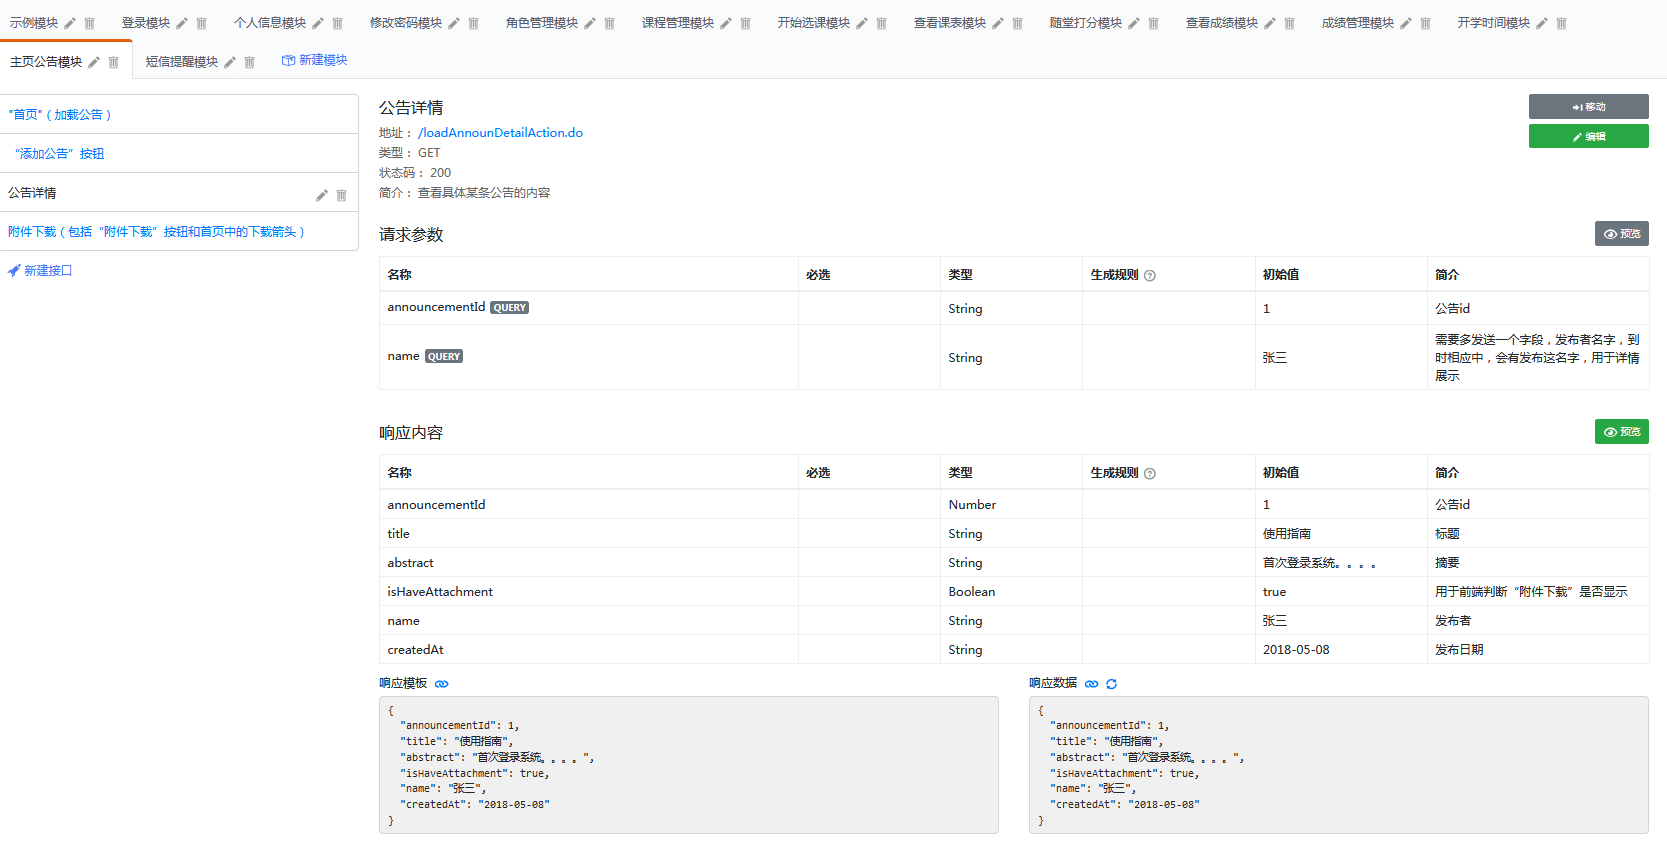Delete the 开始选课模块 module
The width and height of the screenshot is (1667, 851).
(x=881, y=23)
